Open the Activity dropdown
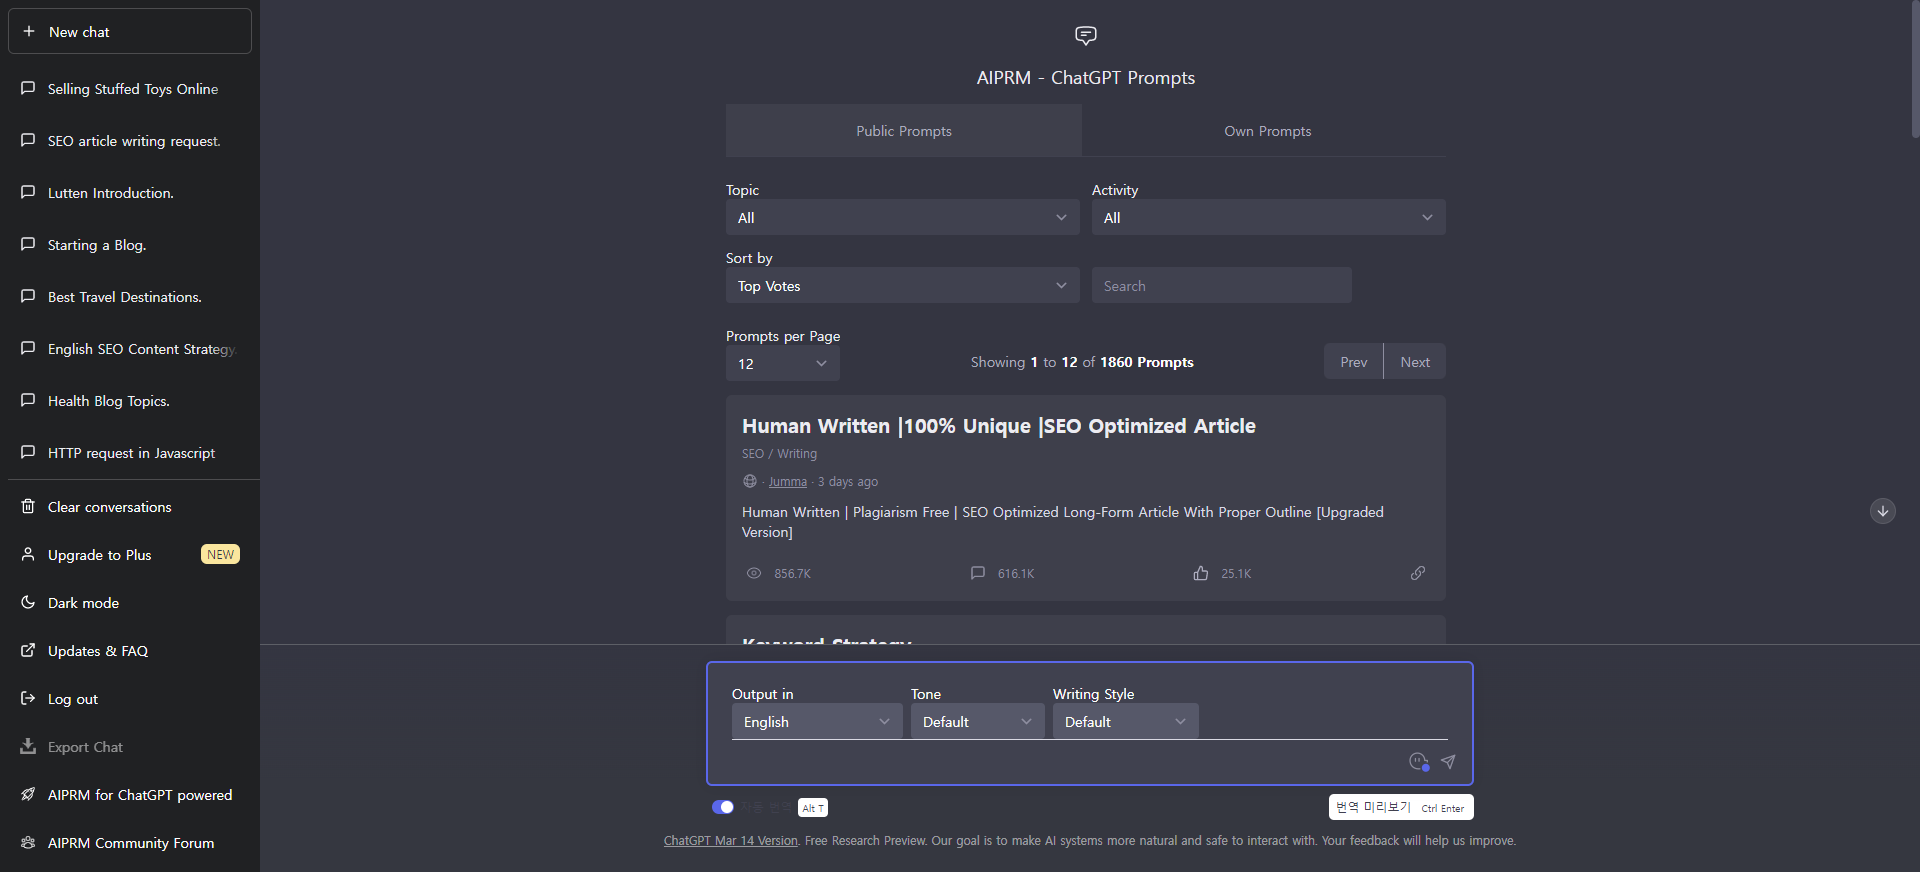Viewport: 1920px width, 872px height. 1268,217
